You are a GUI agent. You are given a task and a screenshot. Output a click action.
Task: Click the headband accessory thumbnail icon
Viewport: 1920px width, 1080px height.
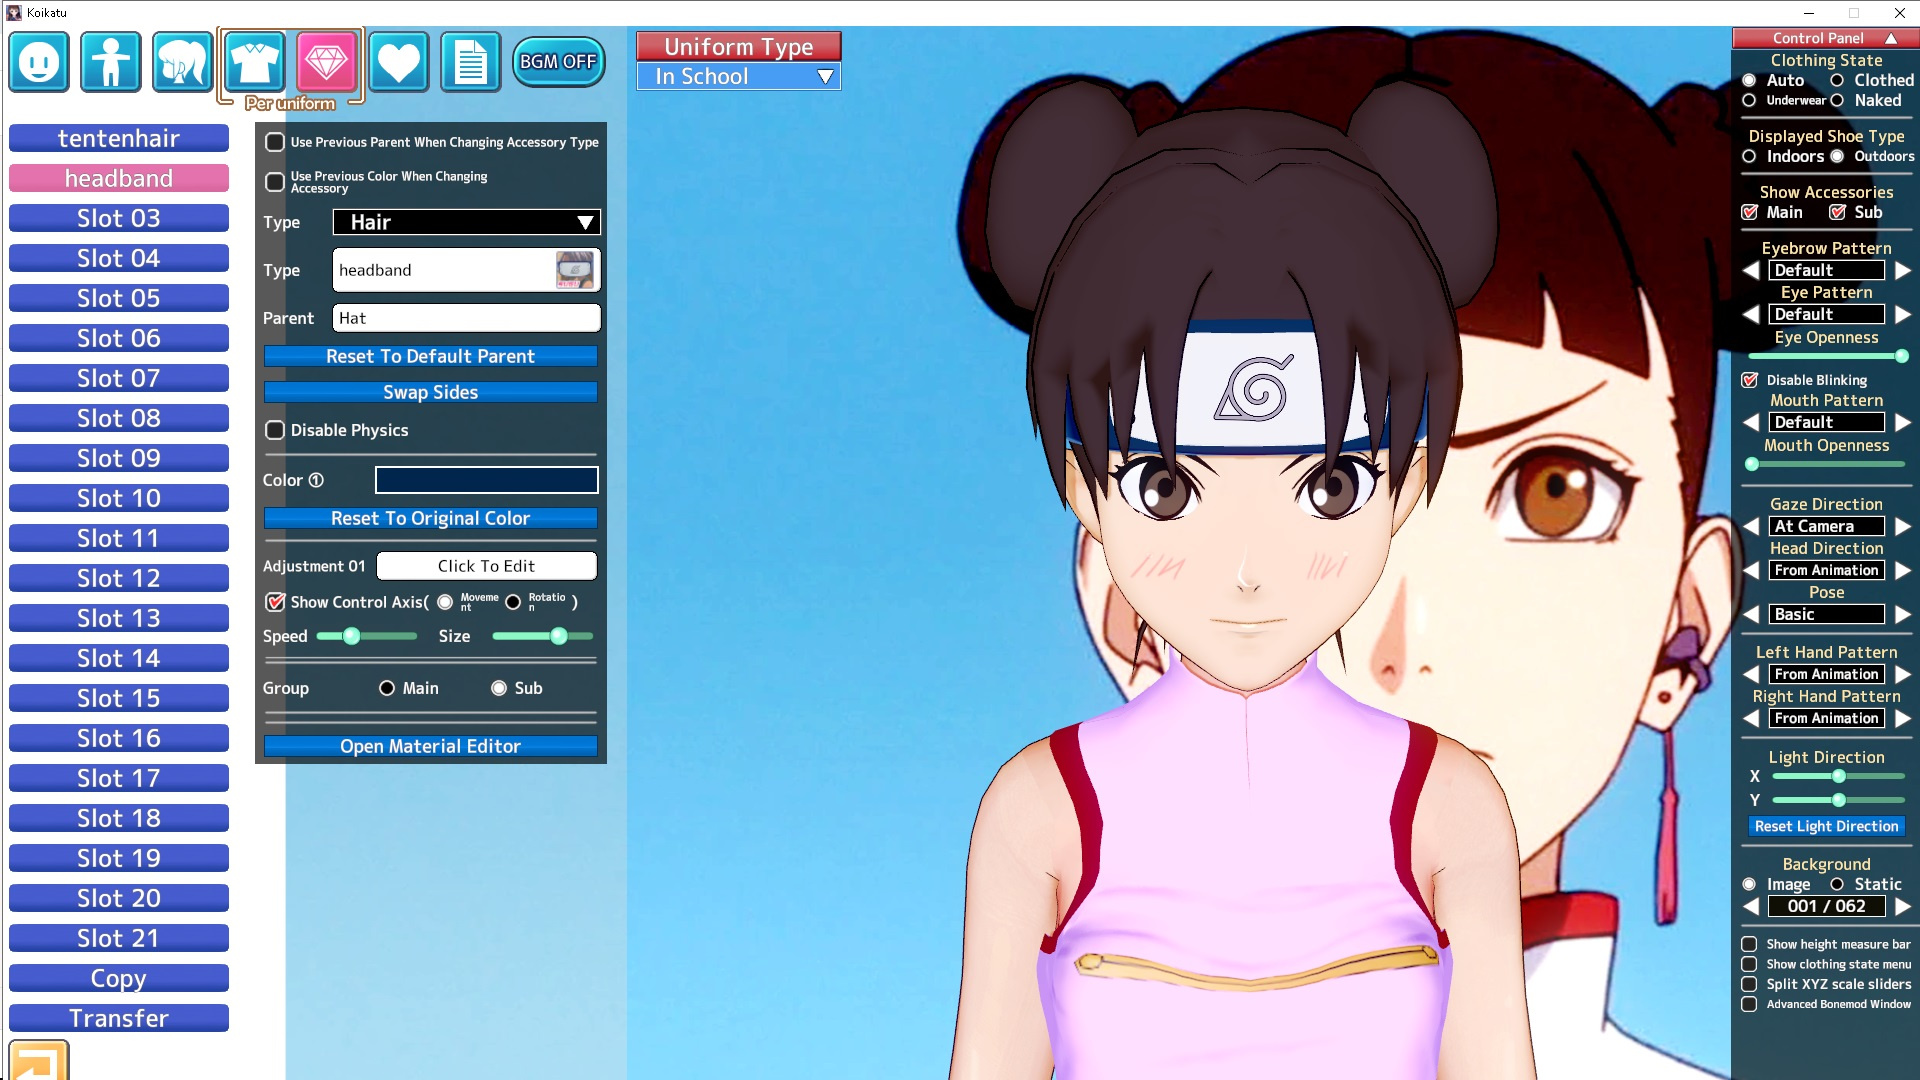click(x=575, y=270)
